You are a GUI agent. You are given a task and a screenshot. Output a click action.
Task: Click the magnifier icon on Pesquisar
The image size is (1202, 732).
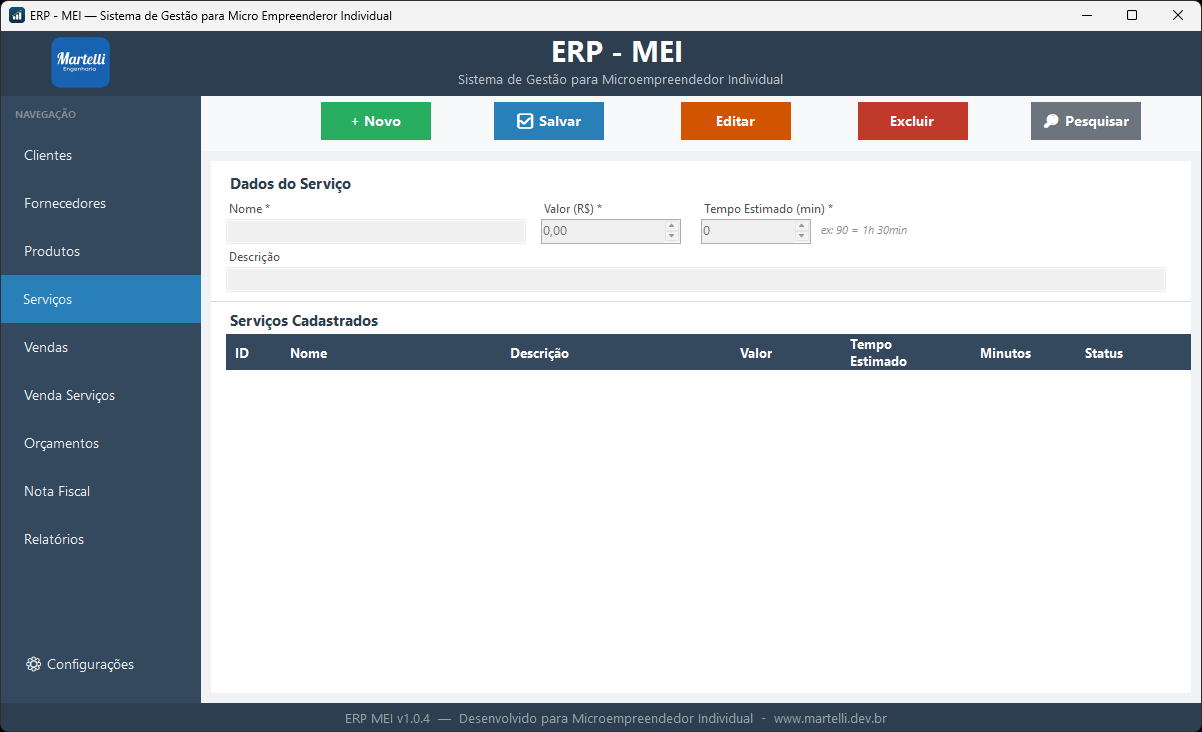click(1051, 121)
